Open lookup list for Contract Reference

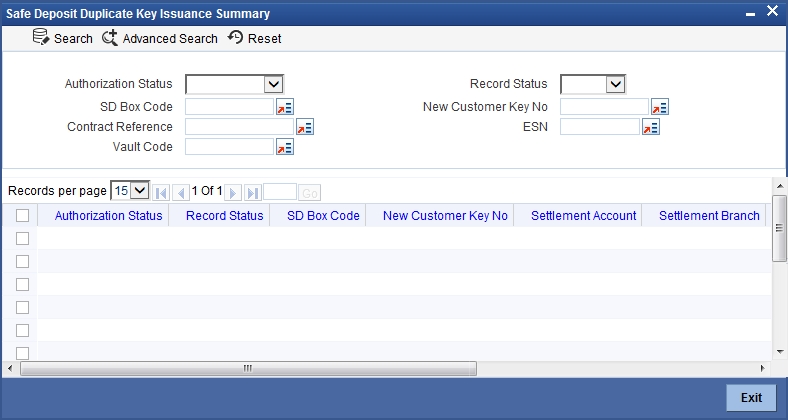[305, 127]
